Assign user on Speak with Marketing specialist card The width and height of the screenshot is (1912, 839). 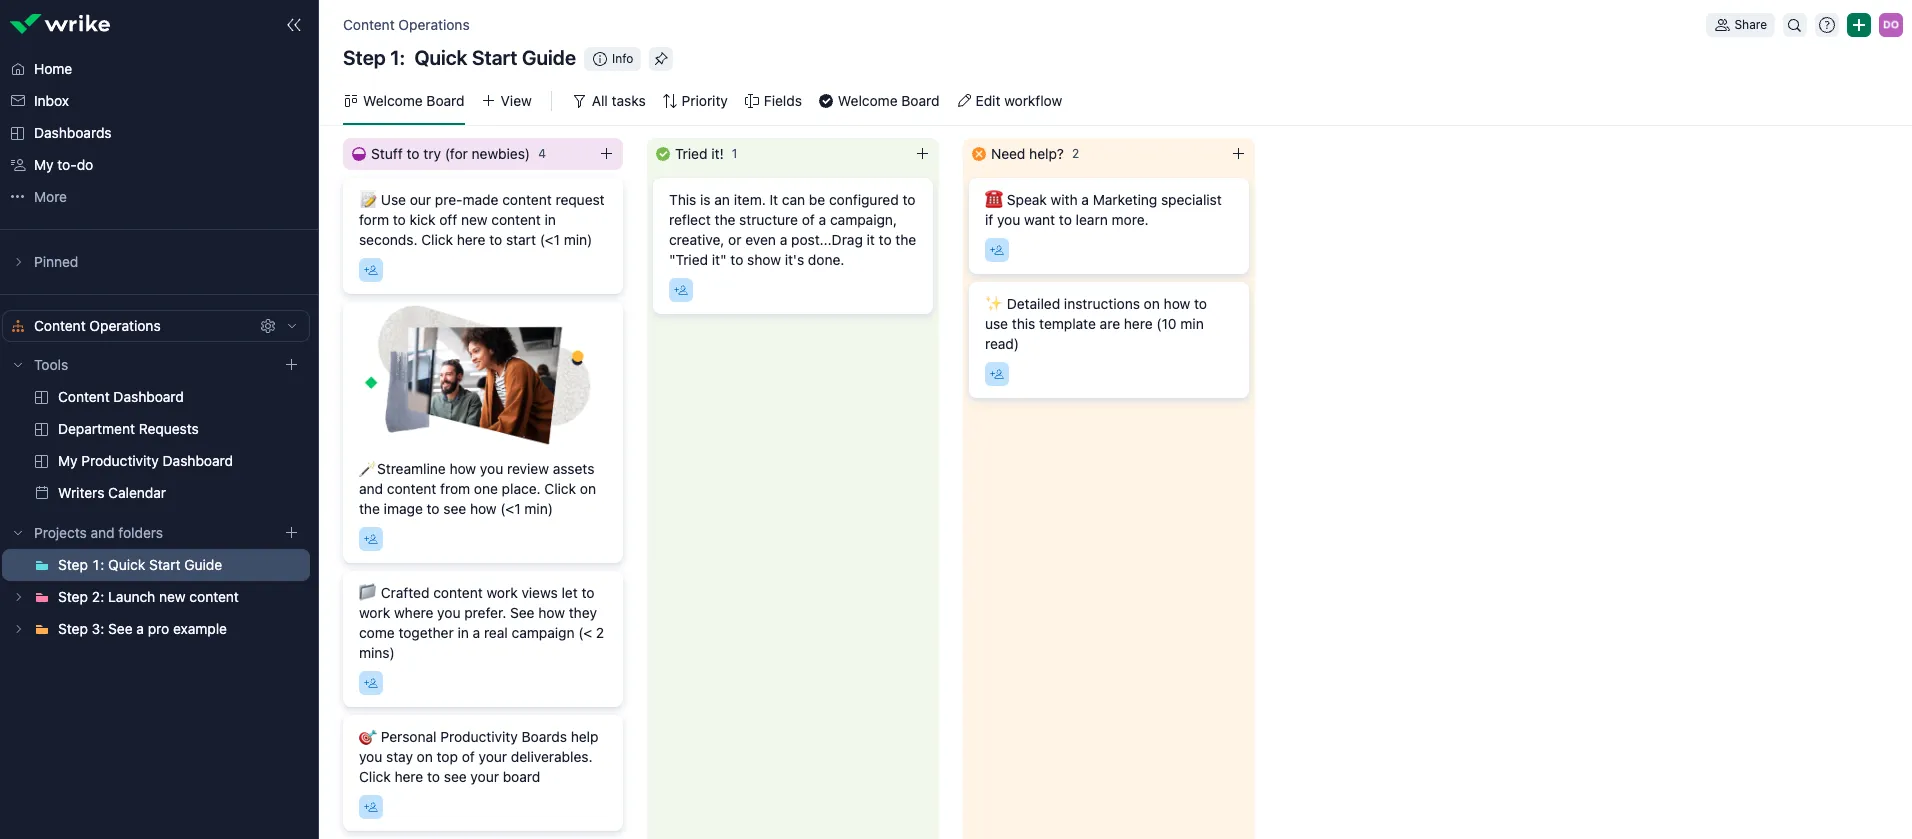[997, 250]
